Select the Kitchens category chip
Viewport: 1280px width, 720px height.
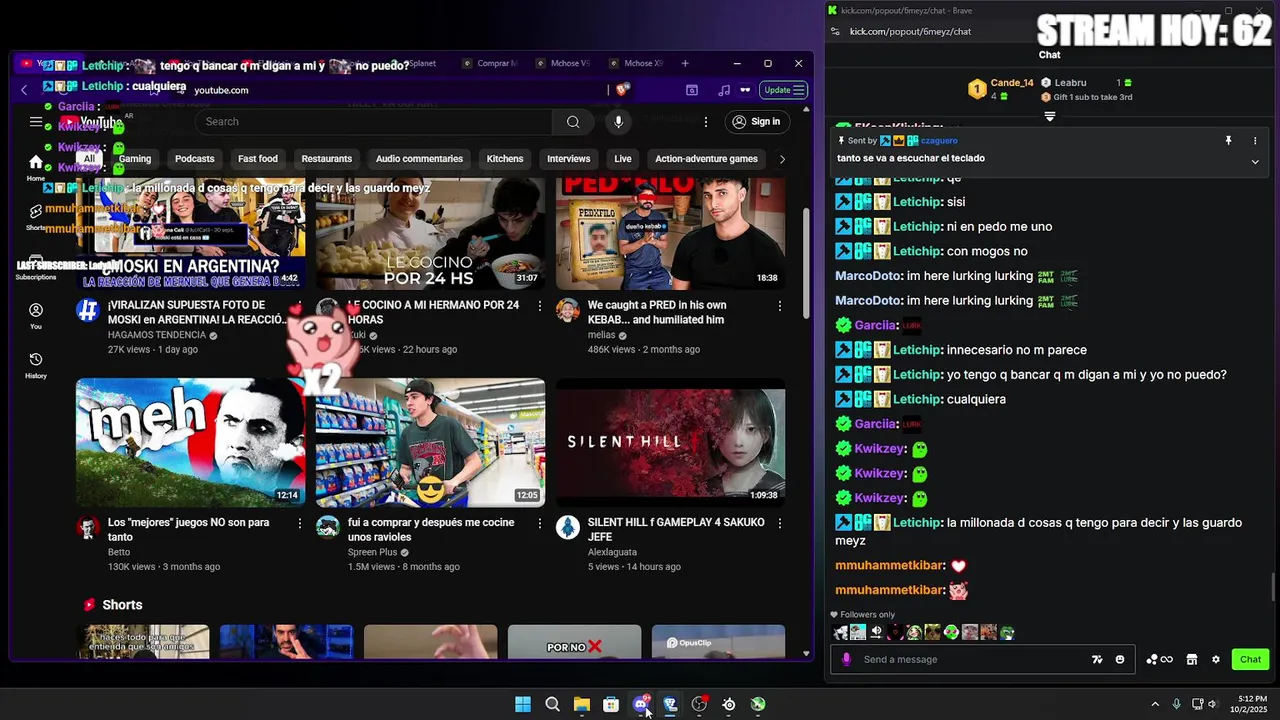[x=505, y=159]
